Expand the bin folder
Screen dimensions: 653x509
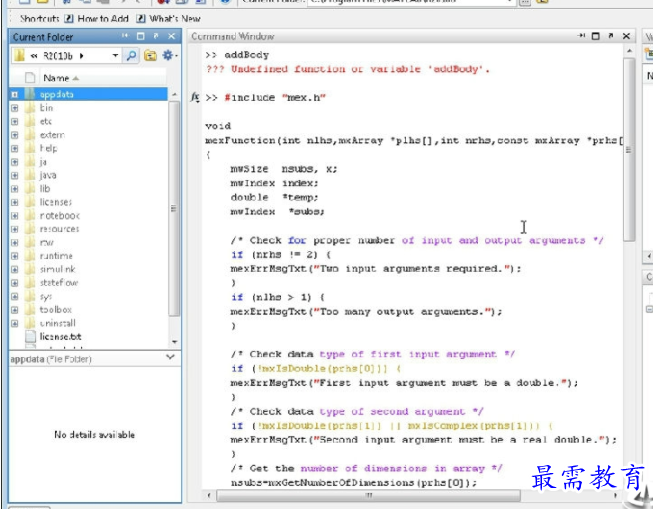pos(15,108)
